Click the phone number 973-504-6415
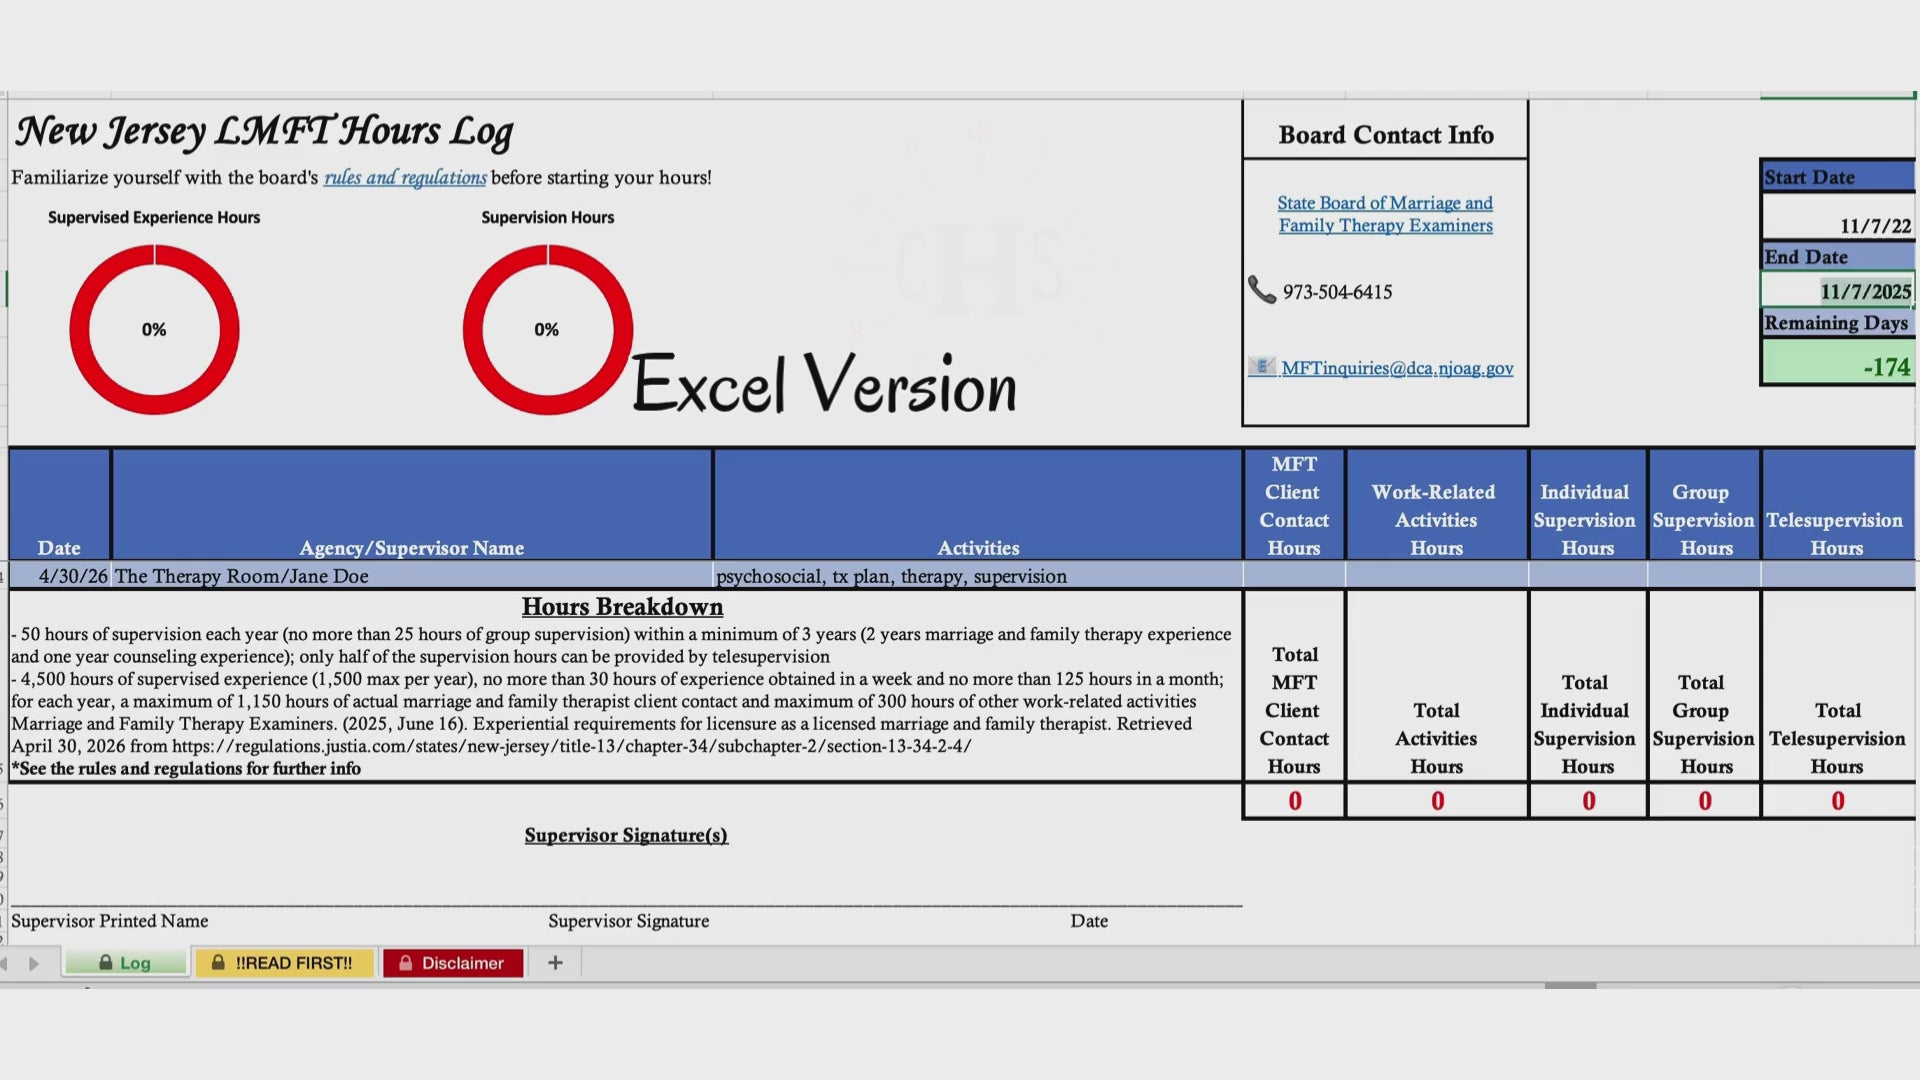 (x=1337, y=292)
